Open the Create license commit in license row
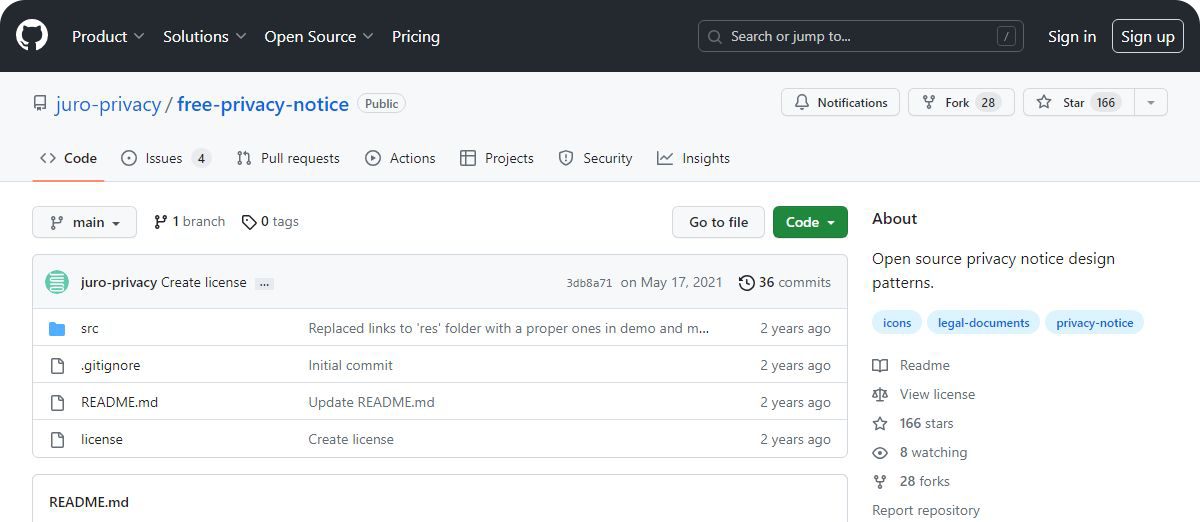 click(351, 439)
